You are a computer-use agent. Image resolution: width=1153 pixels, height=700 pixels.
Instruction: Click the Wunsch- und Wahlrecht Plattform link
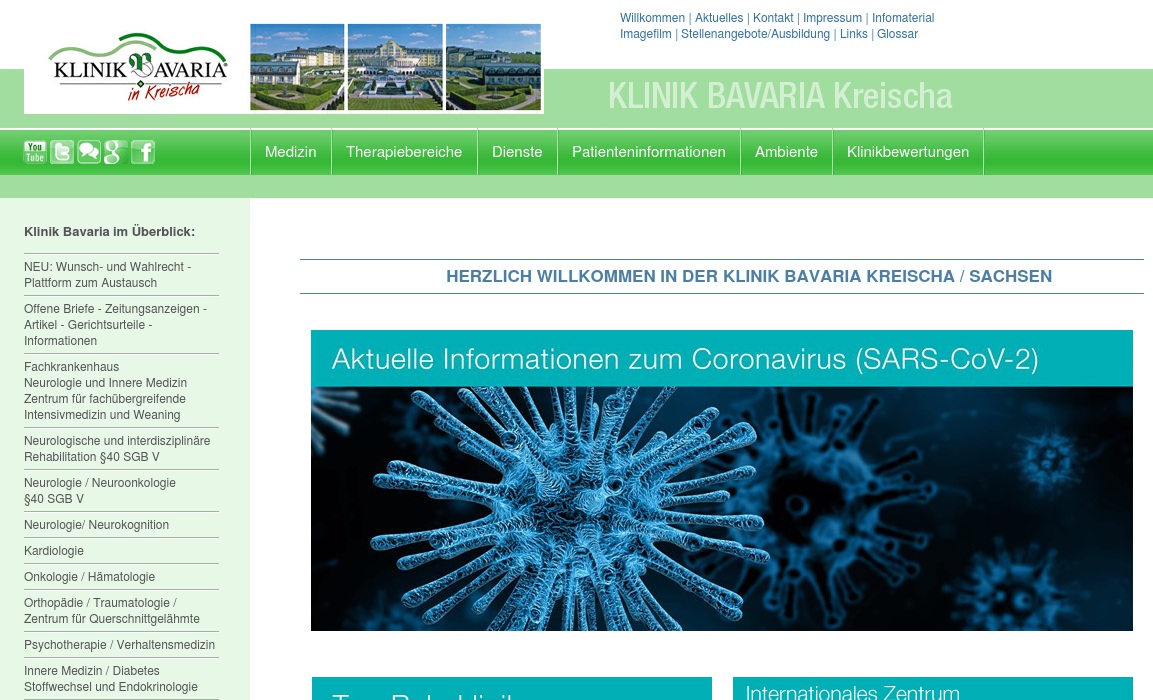[x=107, y=274]
